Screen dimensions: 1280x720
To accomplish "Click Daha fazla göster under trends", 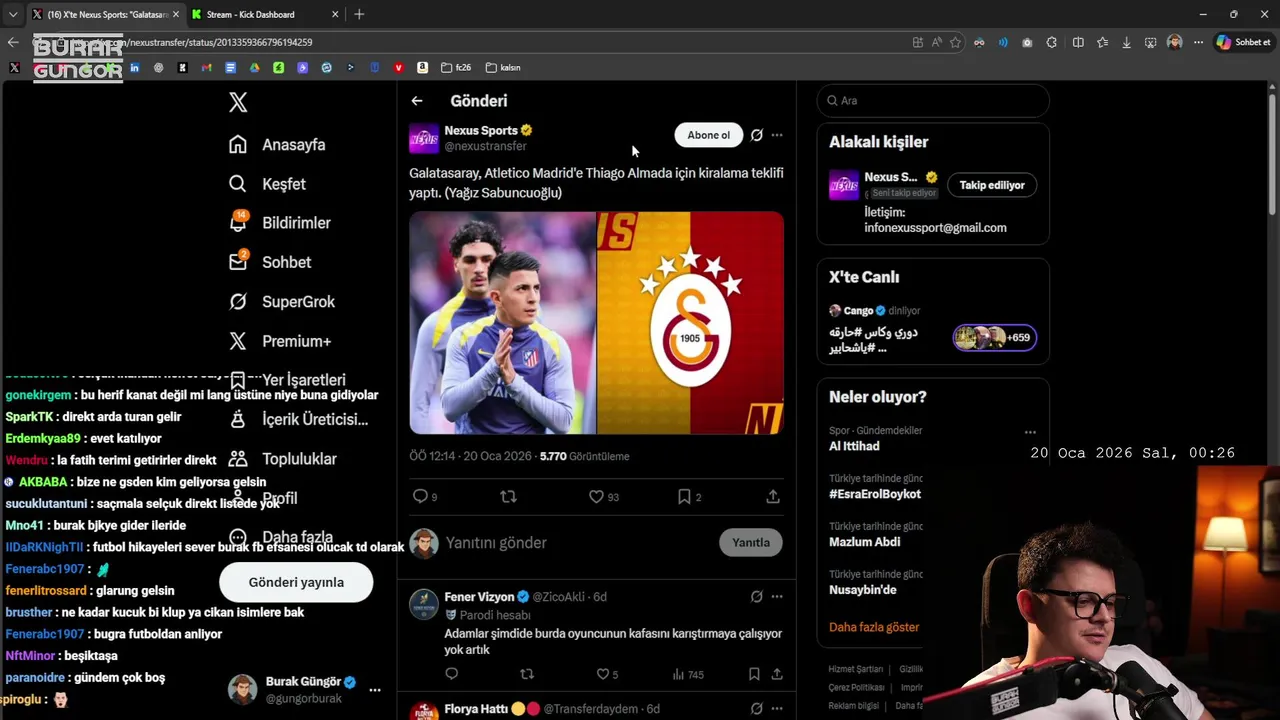I will pos(874,627).
